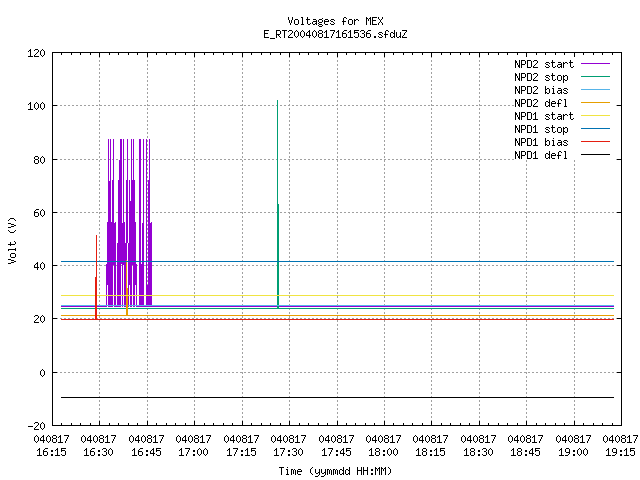Viewport: 640px width, 480px height.
Task: Click the 18:15 time axis label
Action: (x=431, y=452)
